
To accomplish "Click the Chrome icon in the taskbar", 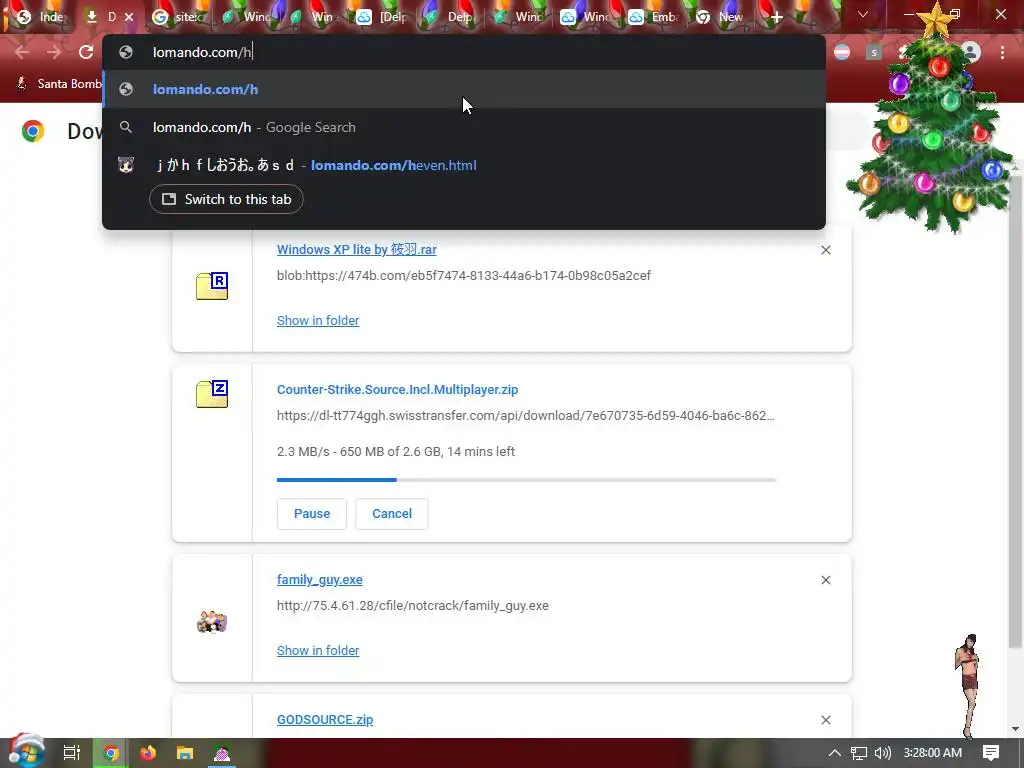I will [x=111, y=753].
